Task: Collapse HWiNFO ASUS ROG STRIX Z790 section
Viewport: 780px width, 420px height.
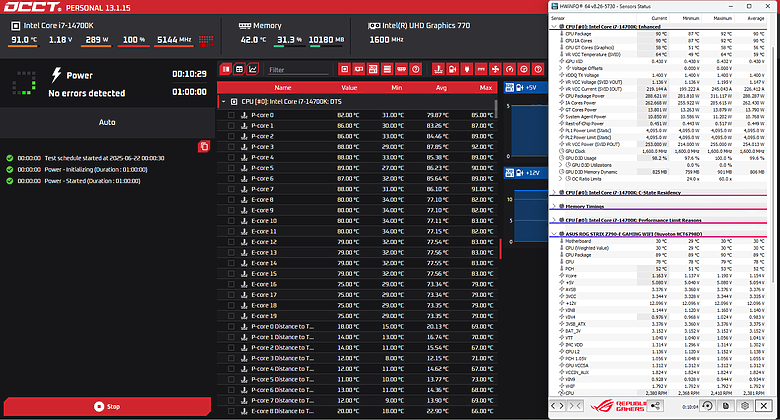Action: pos(554,233)
